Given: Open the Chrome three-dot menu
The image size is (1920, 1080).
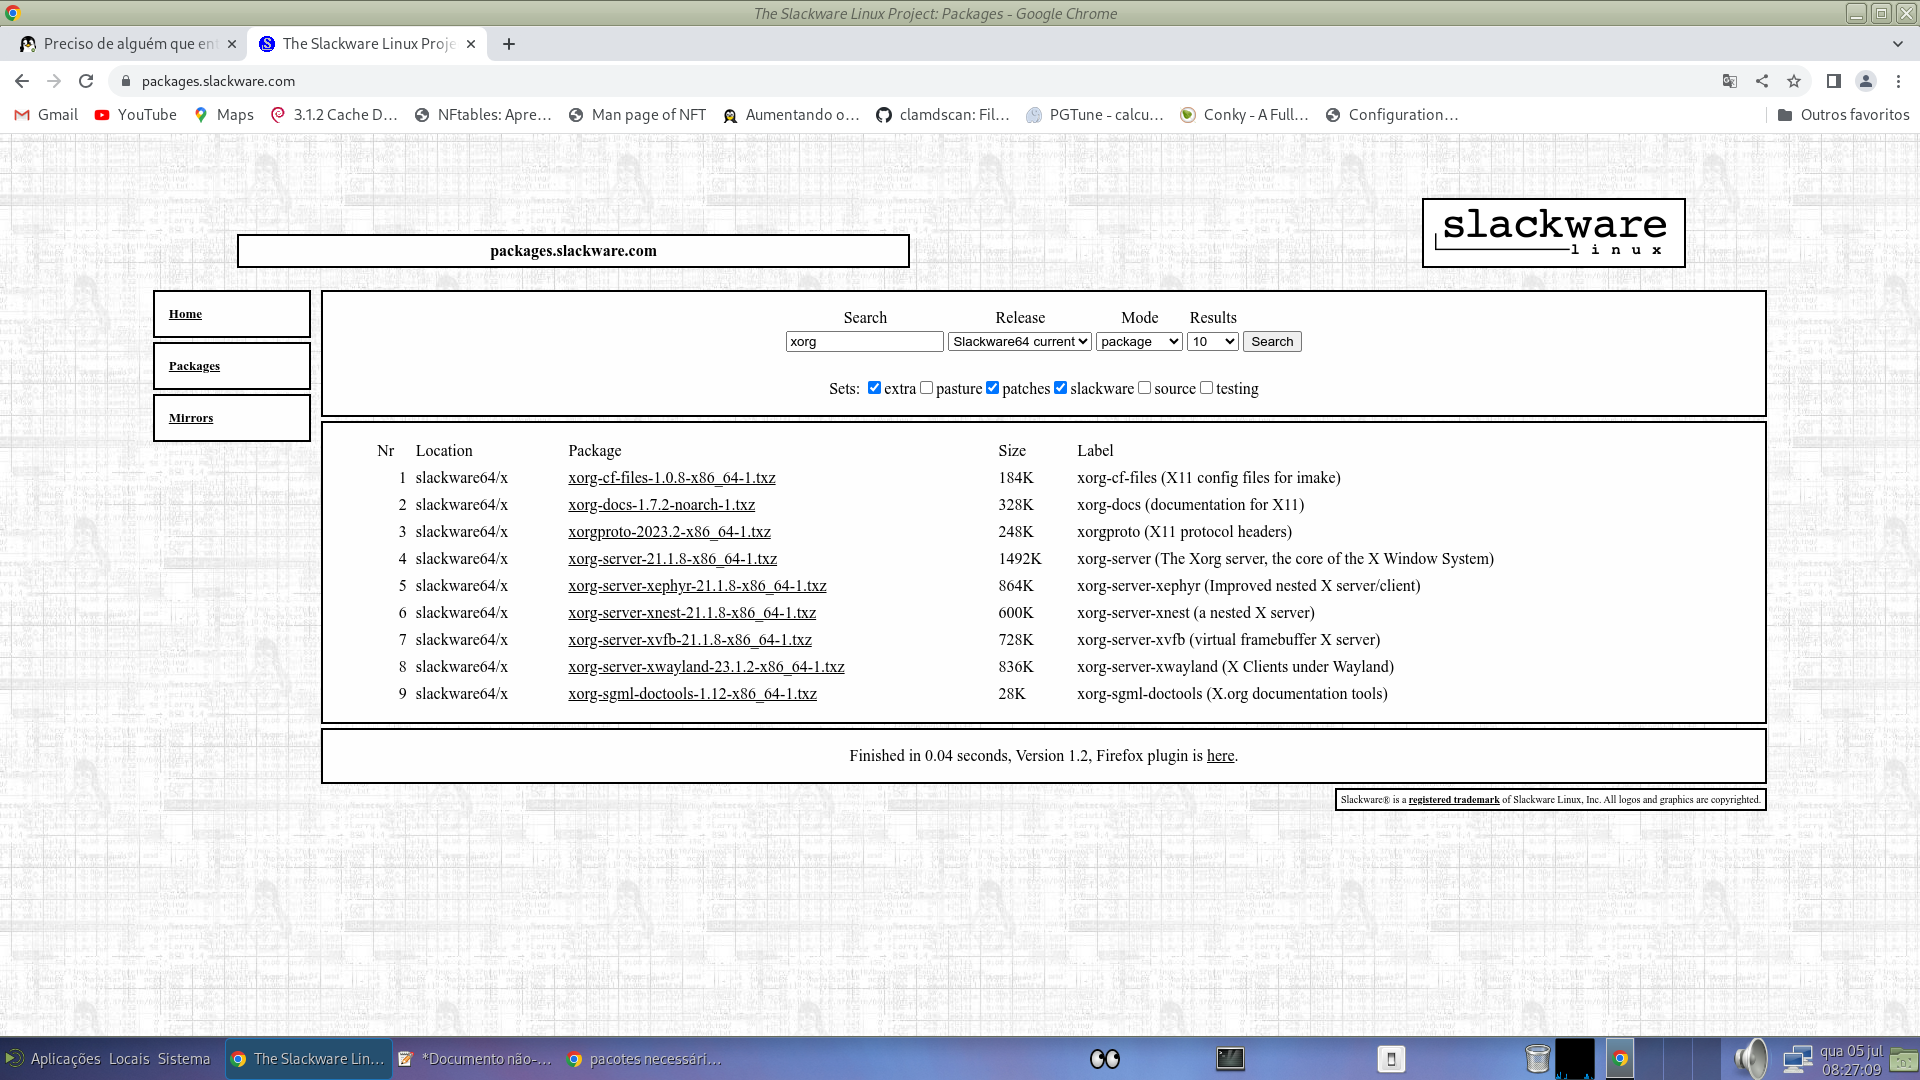Looking at the screenshot, I should point(1898,81).
